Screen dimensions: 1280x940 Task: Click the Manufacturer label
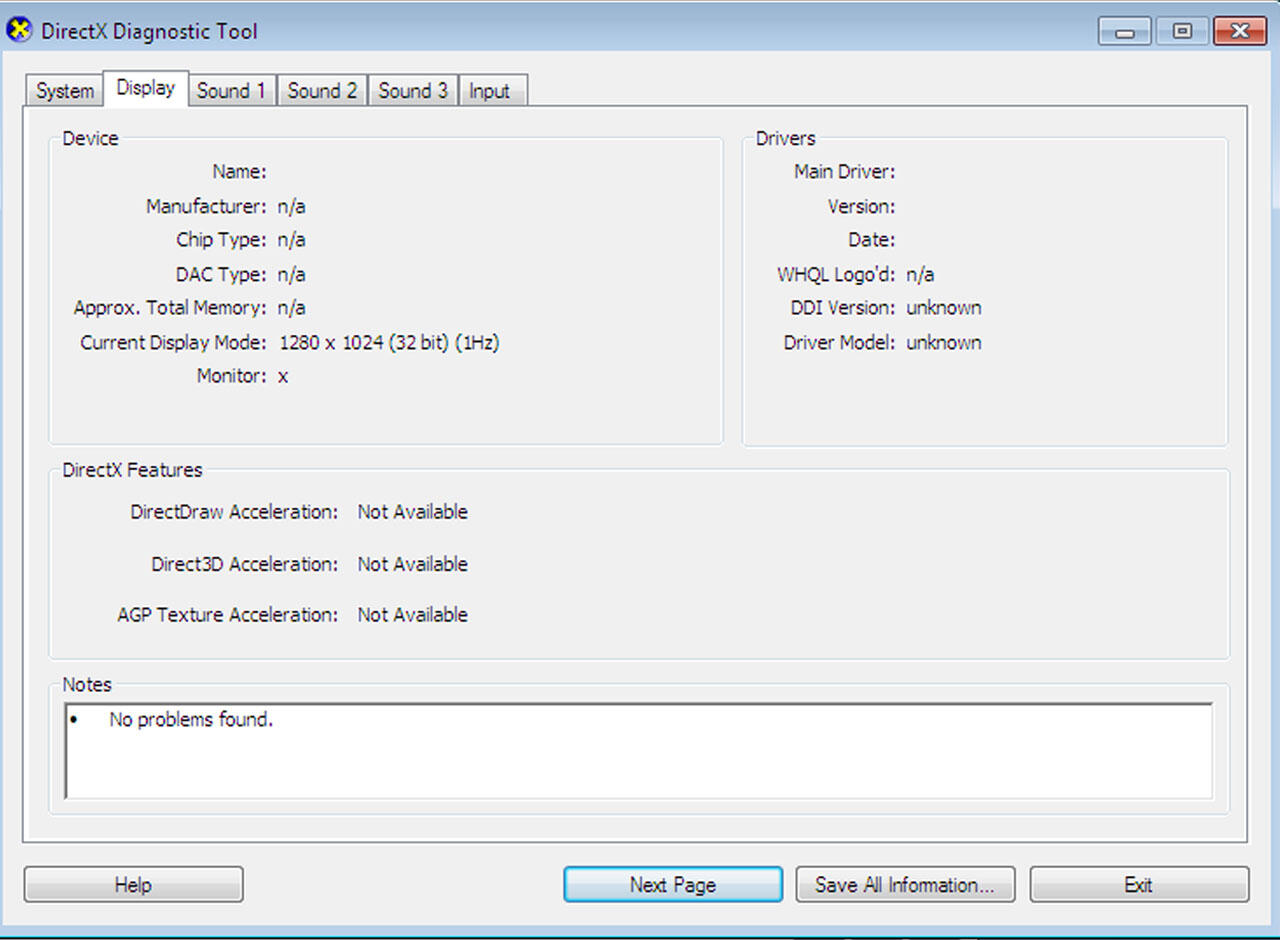(x=206, y=207)
